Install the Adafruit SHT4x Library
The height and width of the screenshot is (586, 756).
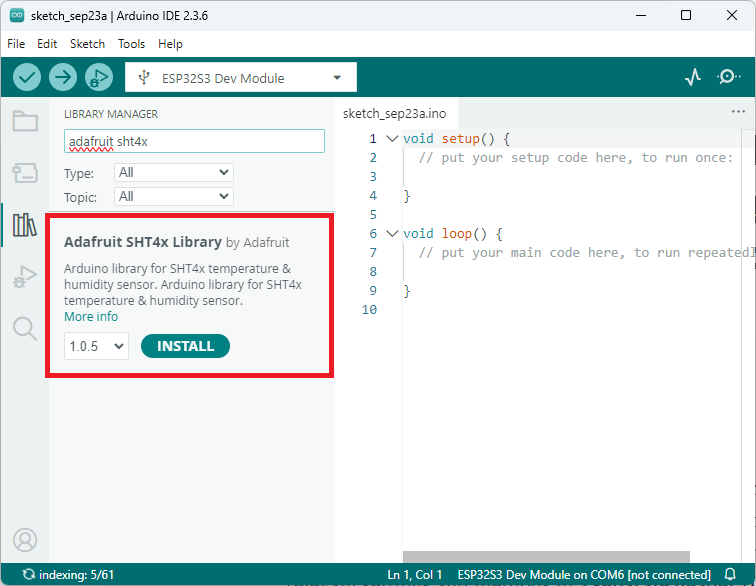point(185,346)
